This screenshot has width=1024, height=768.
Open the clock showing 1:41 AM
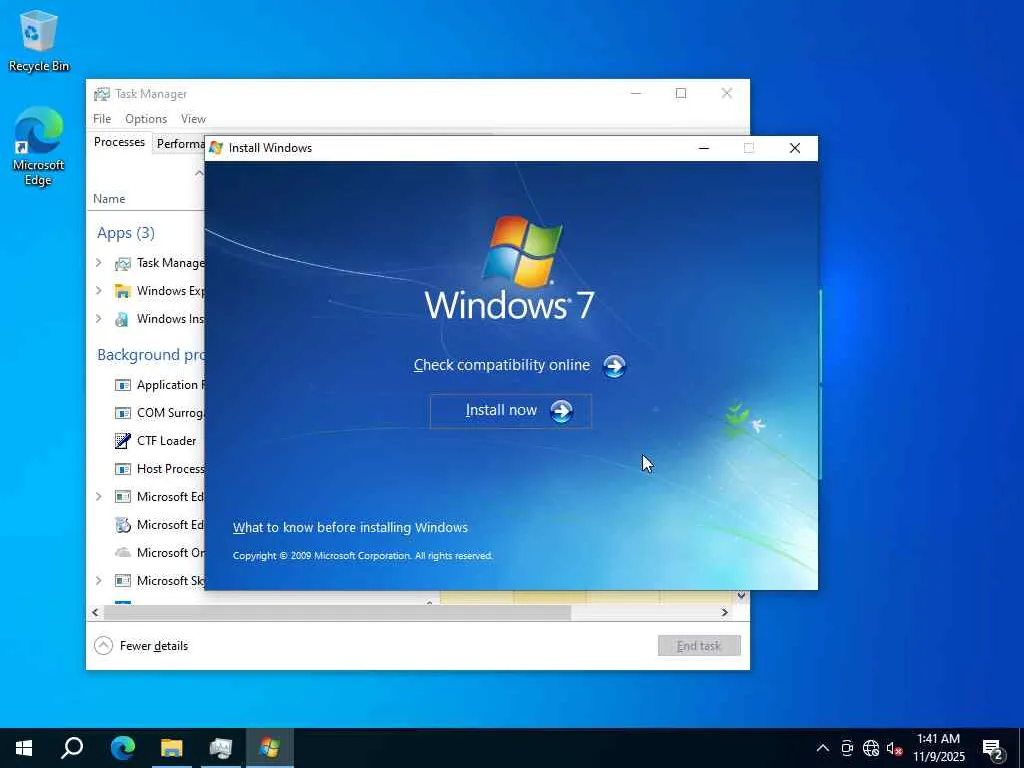pyautogui.click(x=938, y=748)
